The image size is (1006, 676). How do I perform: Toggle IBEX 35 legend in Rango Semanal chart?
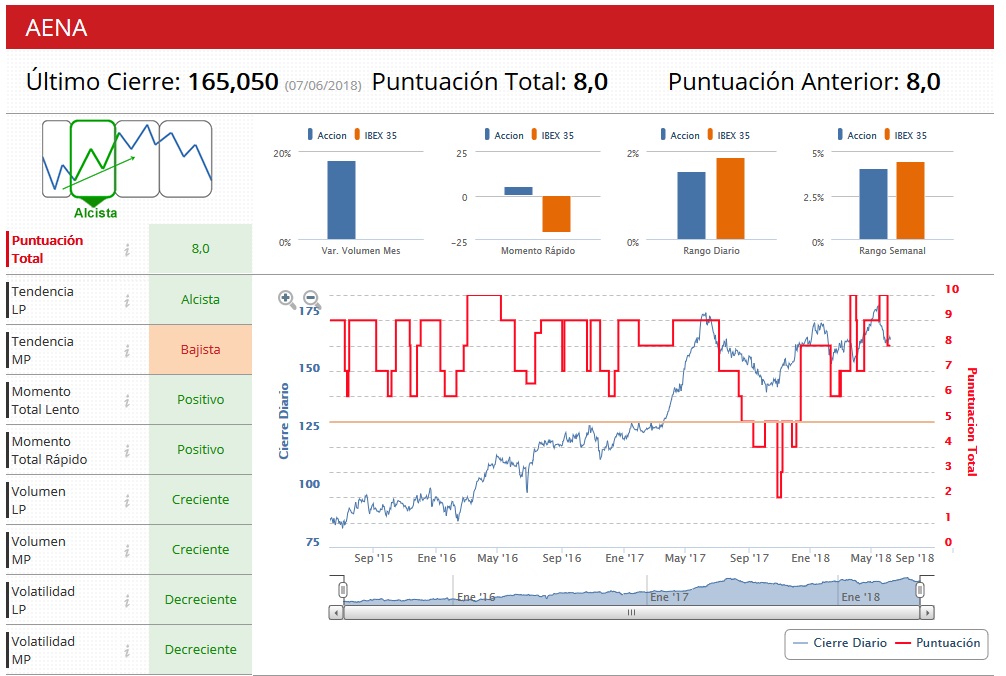coord(906,135)
